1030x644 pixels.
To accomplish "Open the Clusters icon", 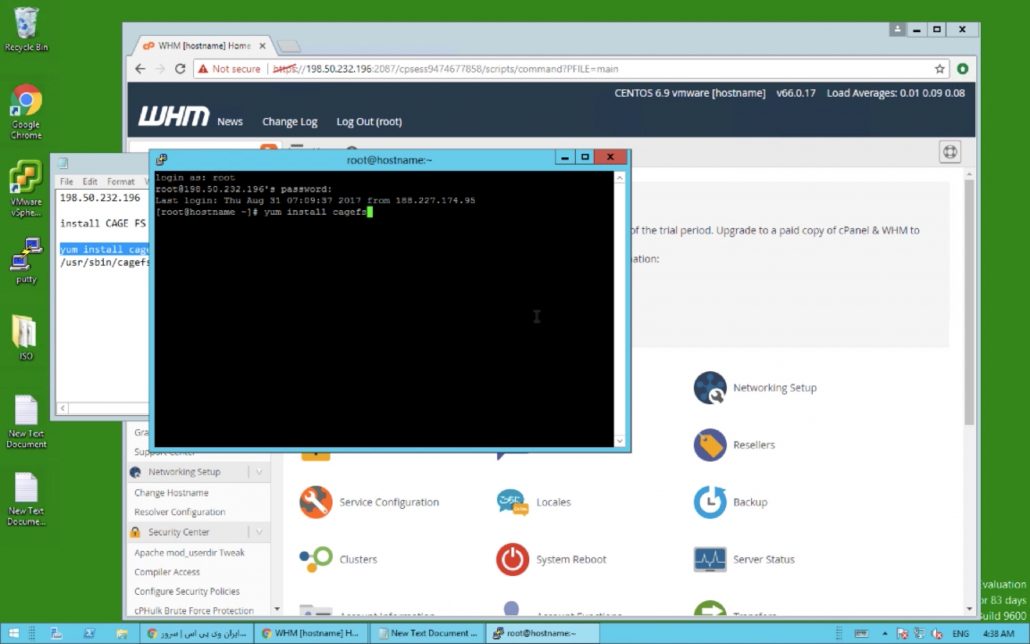I will [316, 559].
